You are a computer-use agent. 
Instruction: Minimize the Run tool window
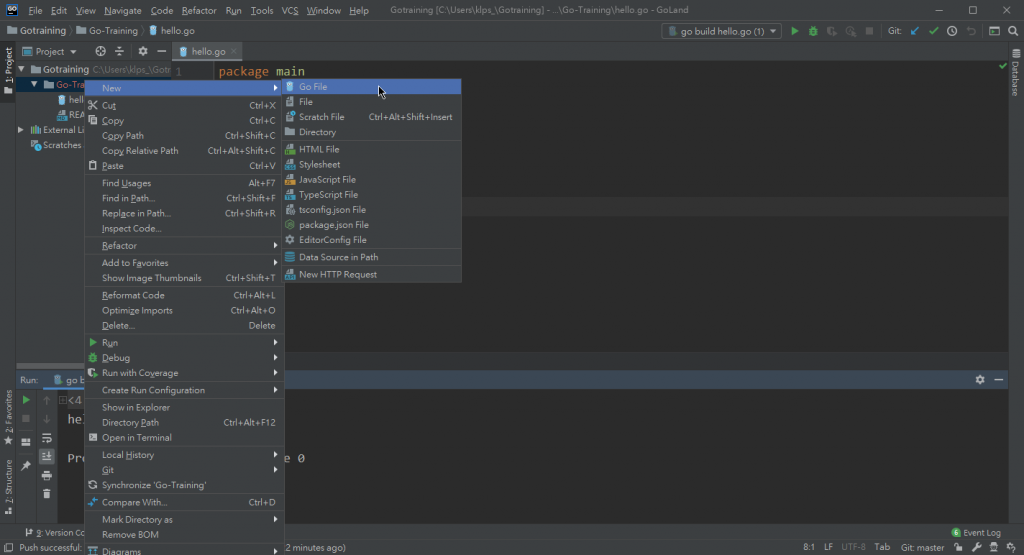(999, 379)
